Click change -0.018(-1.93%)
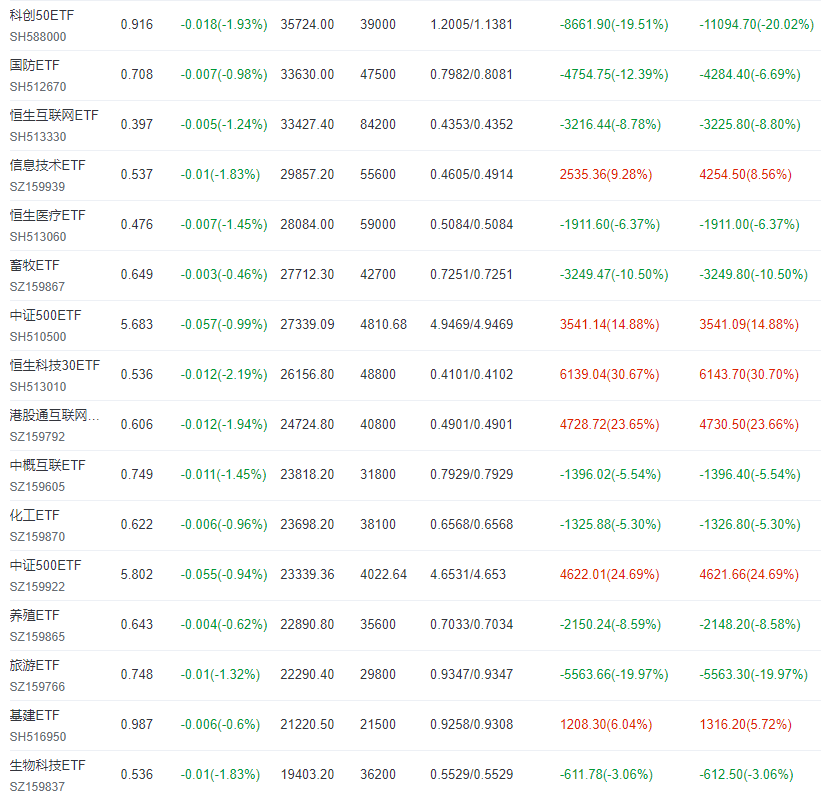The width and height of the screenshot is (821, 799). coord(224,25)
